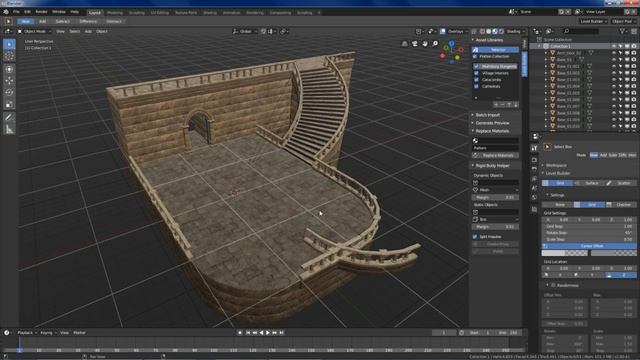Click the Surface mode button in Level Builder
Image resolution: width=640 pixels, height=360 pixels.
point(590,183)
